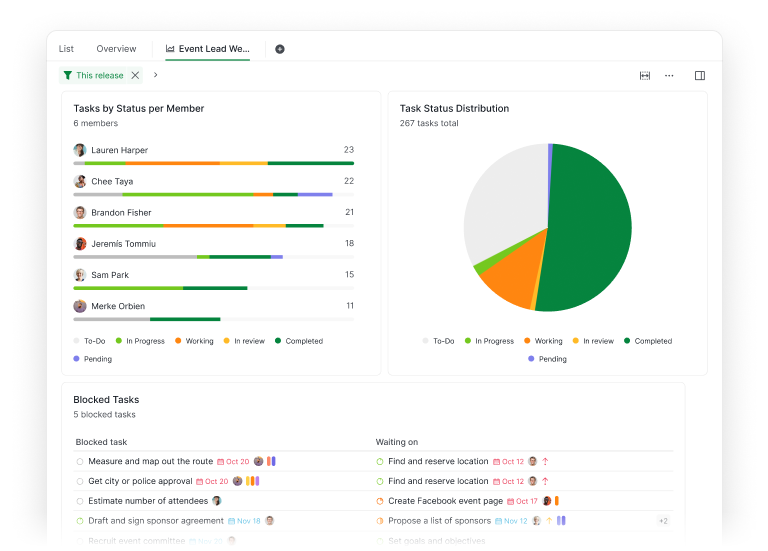Open Draft and sign sponsor agreement task
The width and height of the screenshot is (768, 551).
(x=156, y=521)
